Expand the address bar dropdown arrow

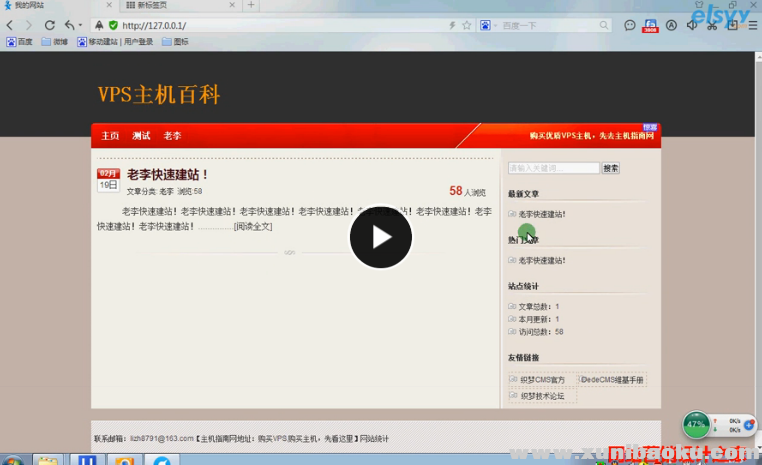453,25
